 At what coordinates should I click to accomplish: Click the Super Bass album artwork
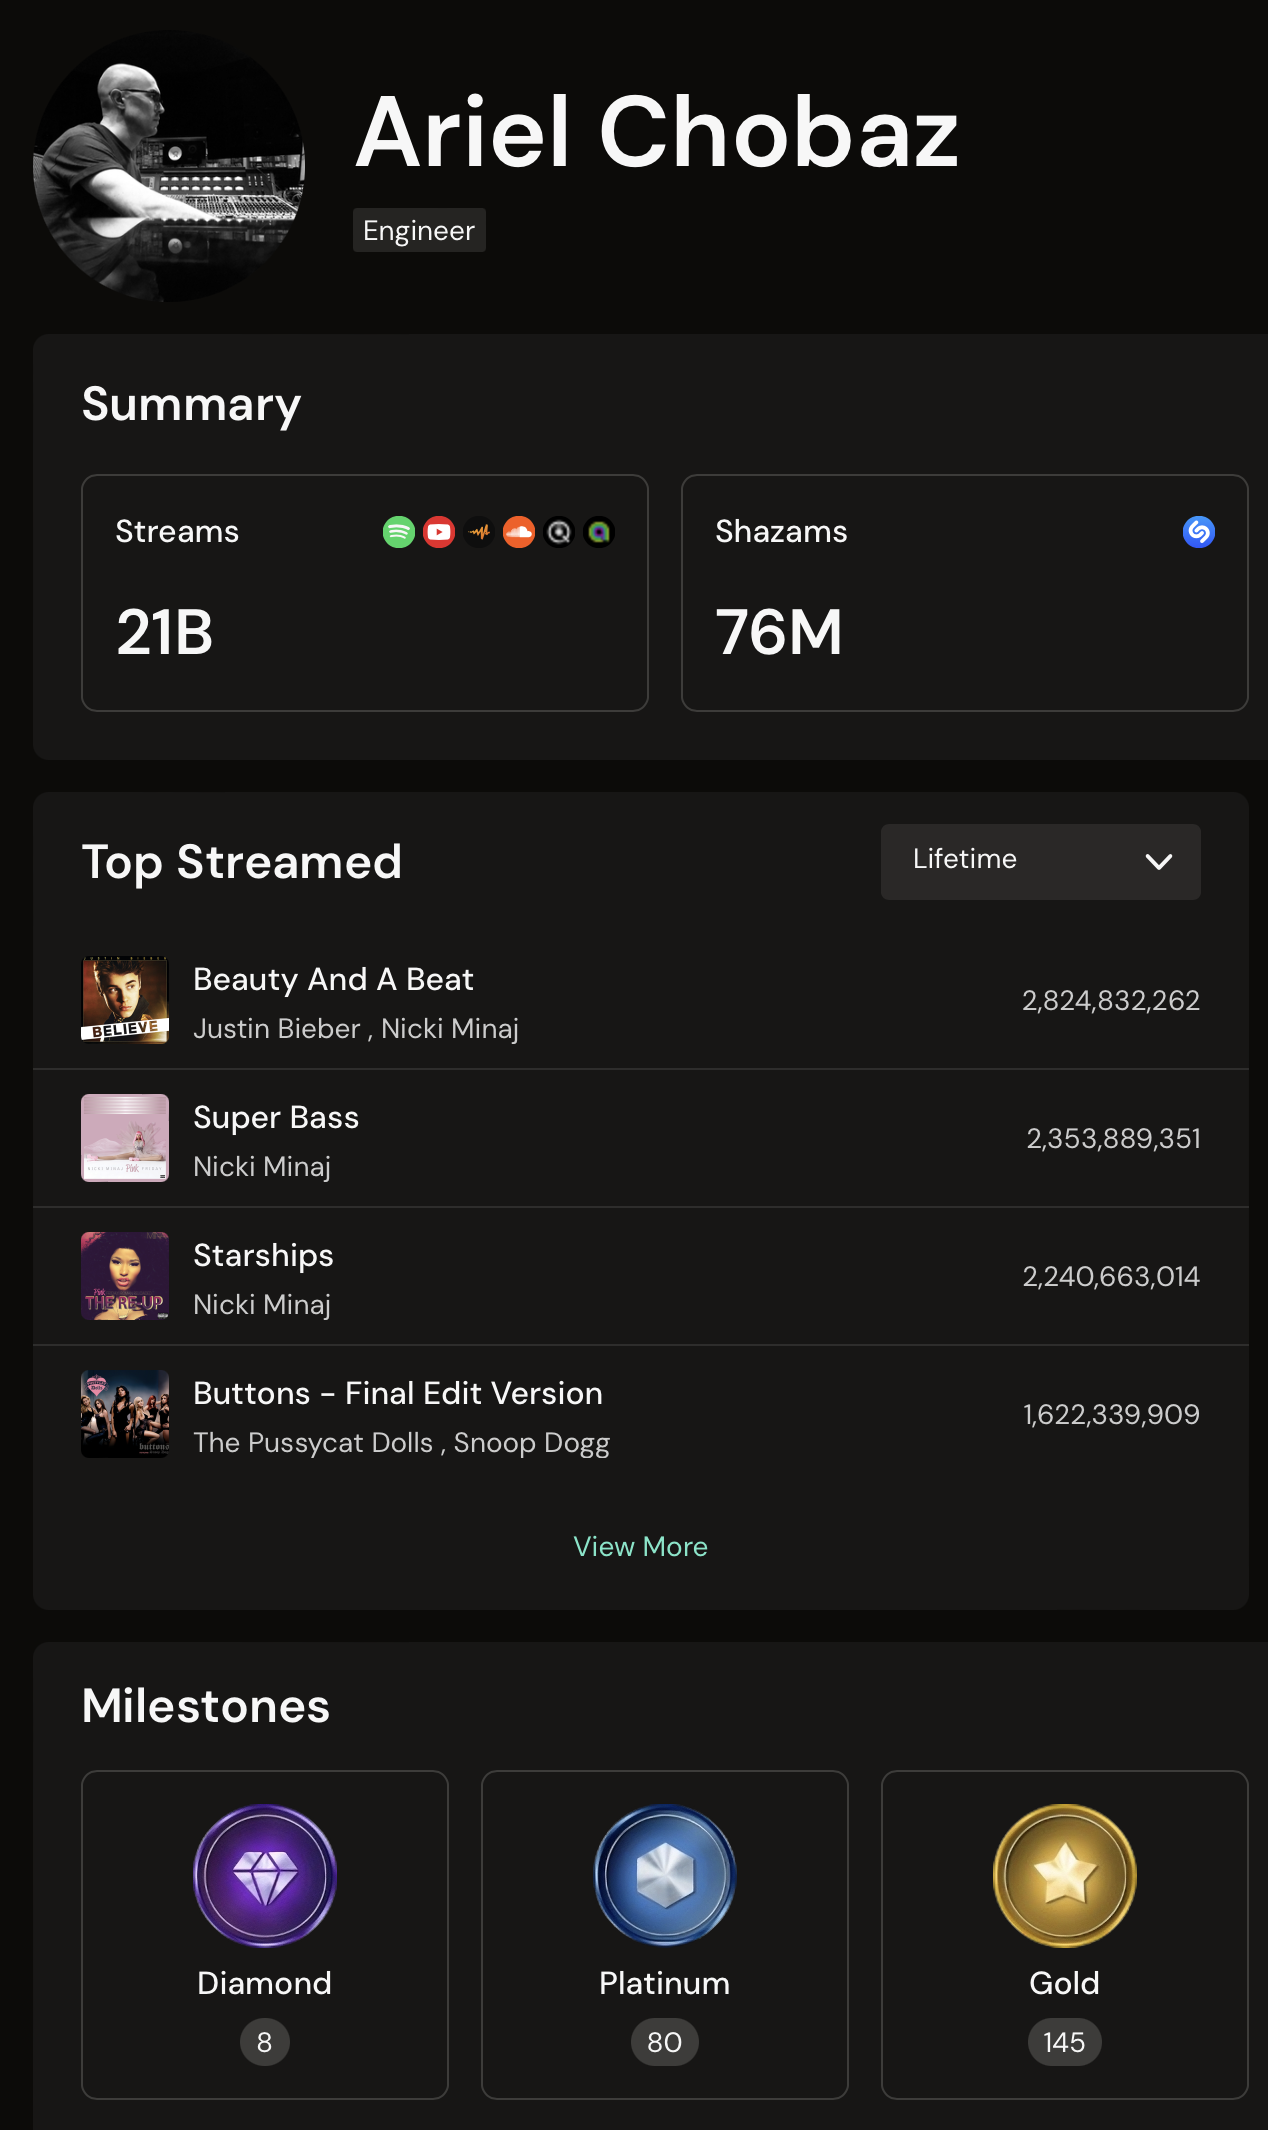pos(125,1138)
